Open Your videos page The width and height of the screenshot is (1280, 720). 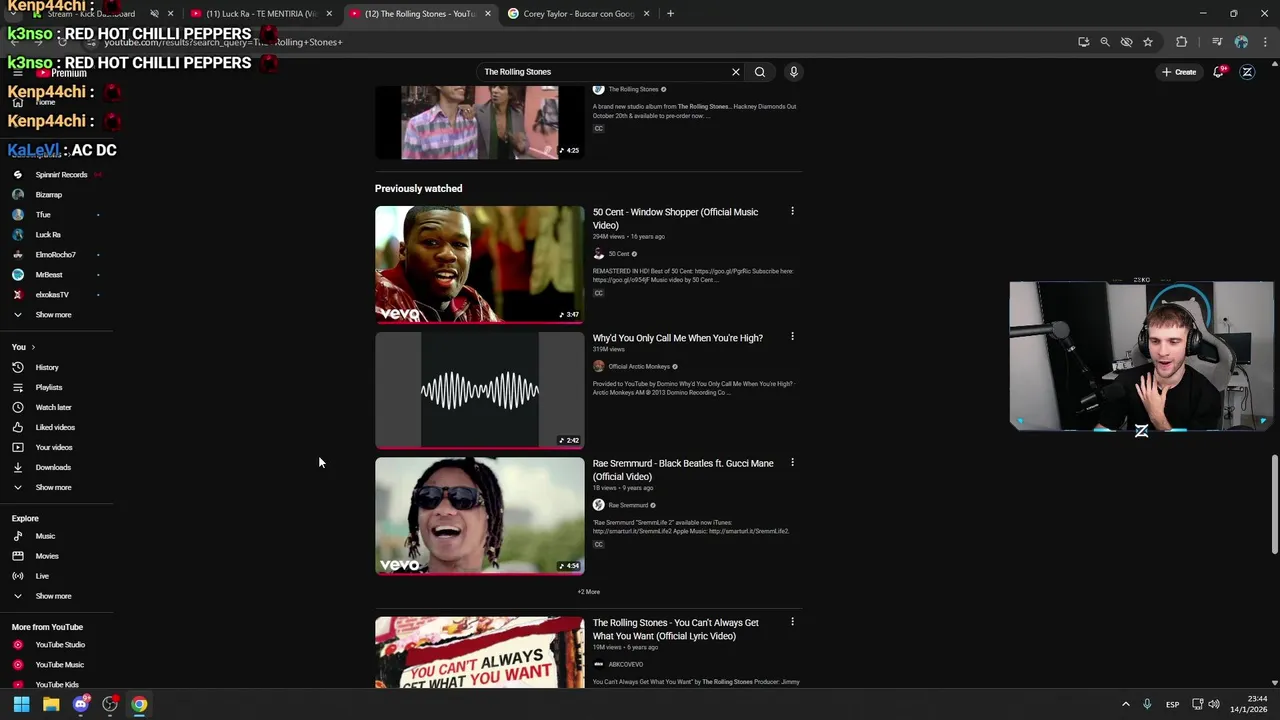(x=54, y=447)
